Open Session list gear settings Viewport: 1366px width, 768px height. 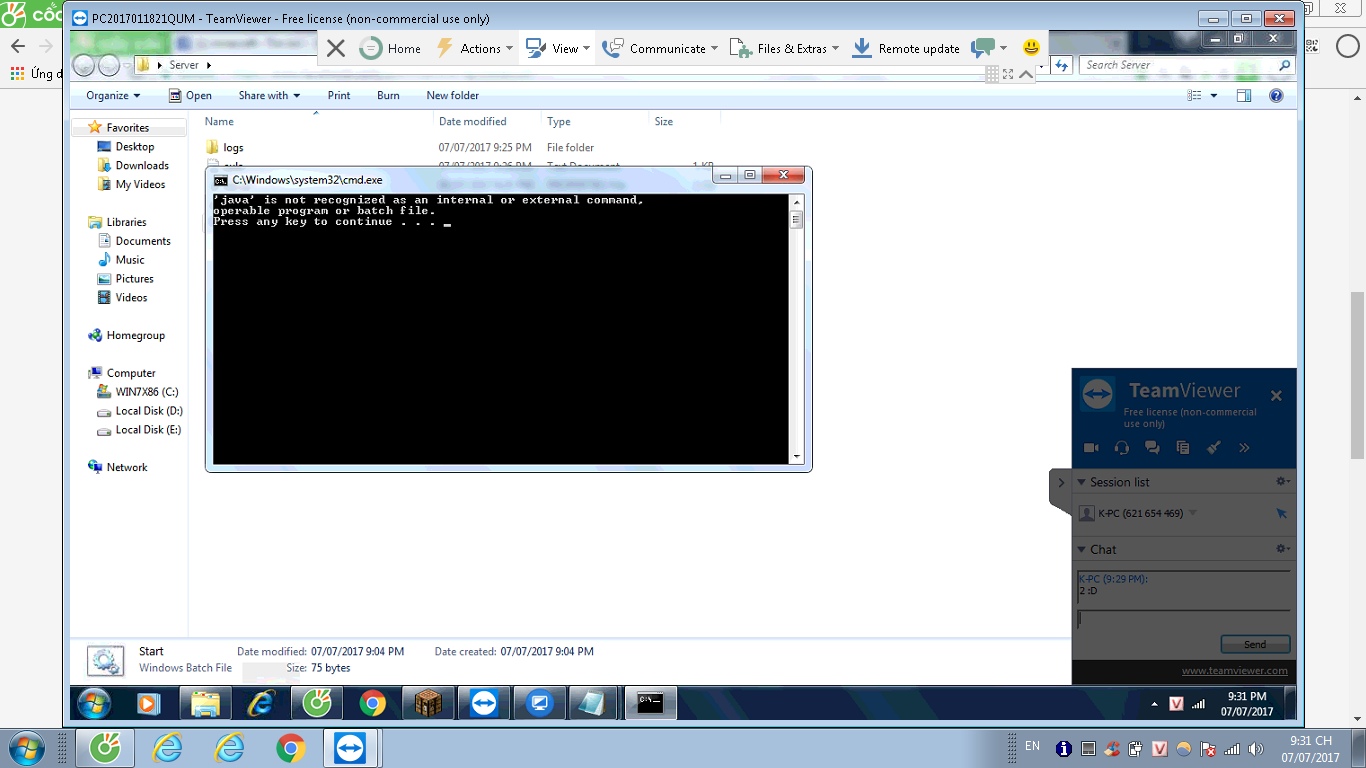coord(1283,482)
